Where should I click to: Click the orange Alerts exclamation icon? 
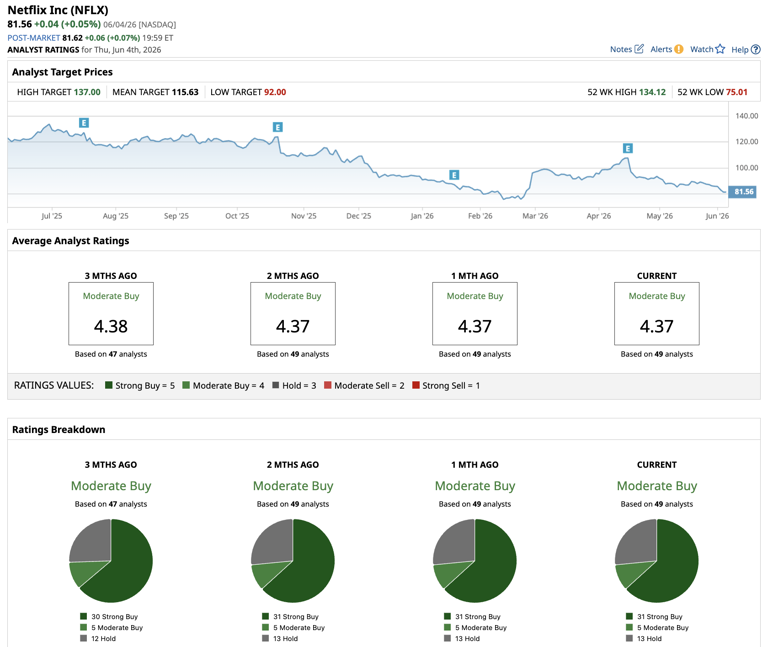[678, 49]
